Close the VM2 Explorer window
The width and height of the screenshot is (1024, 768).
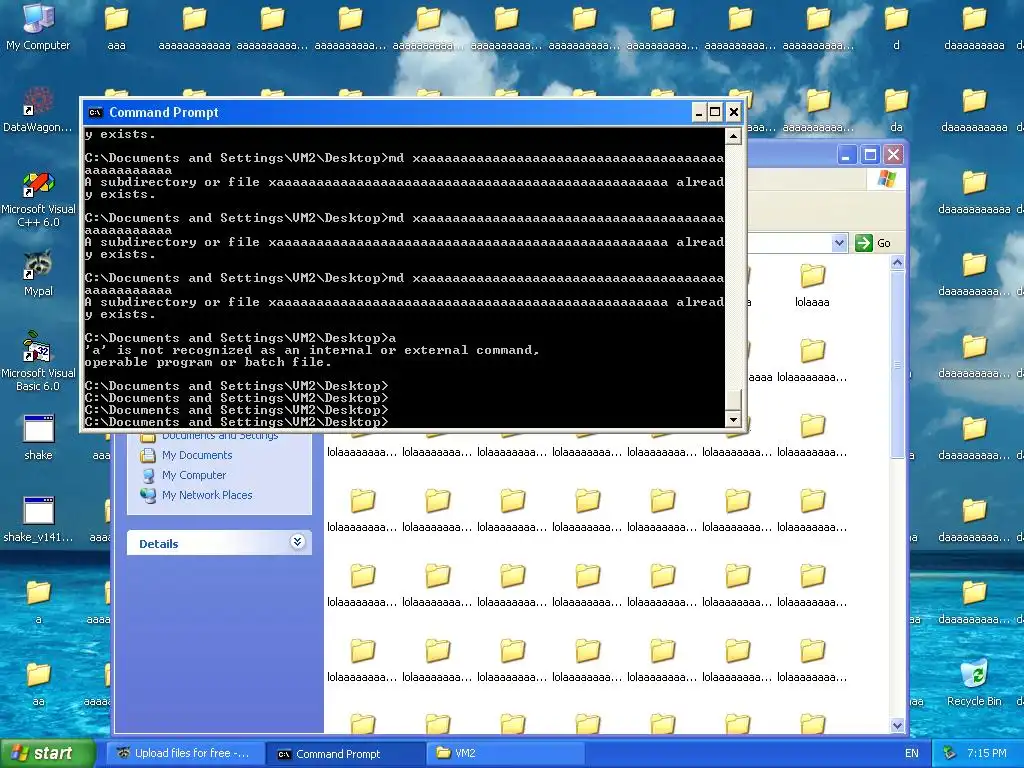[x=893, y=155]
